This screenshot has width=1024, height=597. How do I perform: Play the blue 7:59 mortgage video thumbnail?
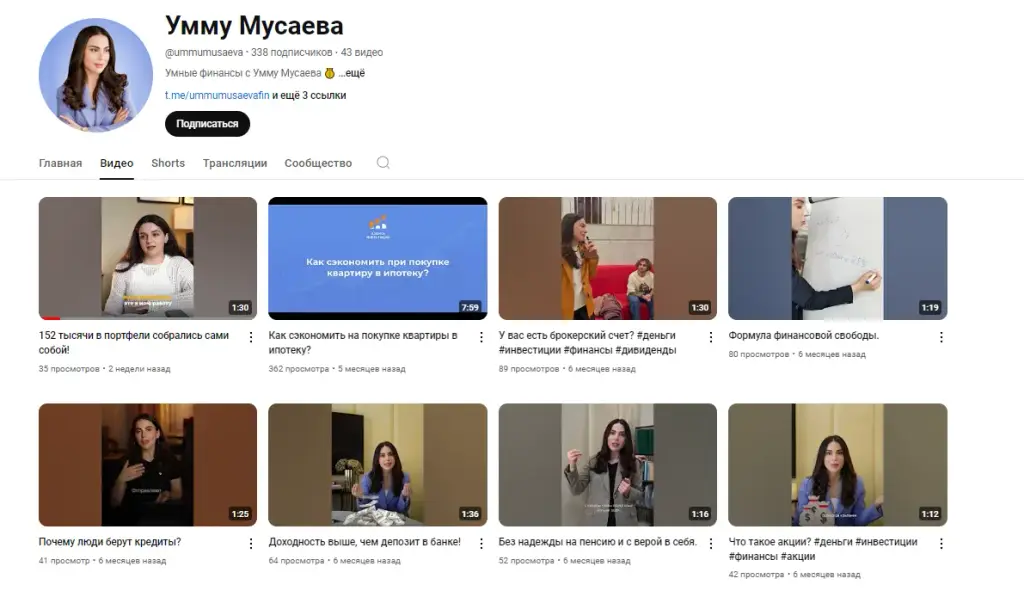coord(377,258)
